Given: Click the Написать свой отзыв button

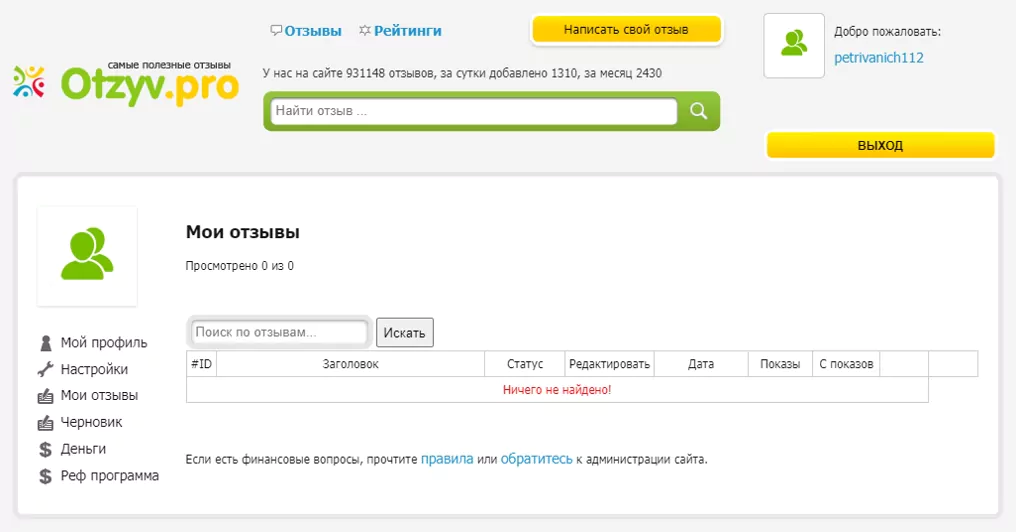Looking at the screenshot, I should coord(626,30).
